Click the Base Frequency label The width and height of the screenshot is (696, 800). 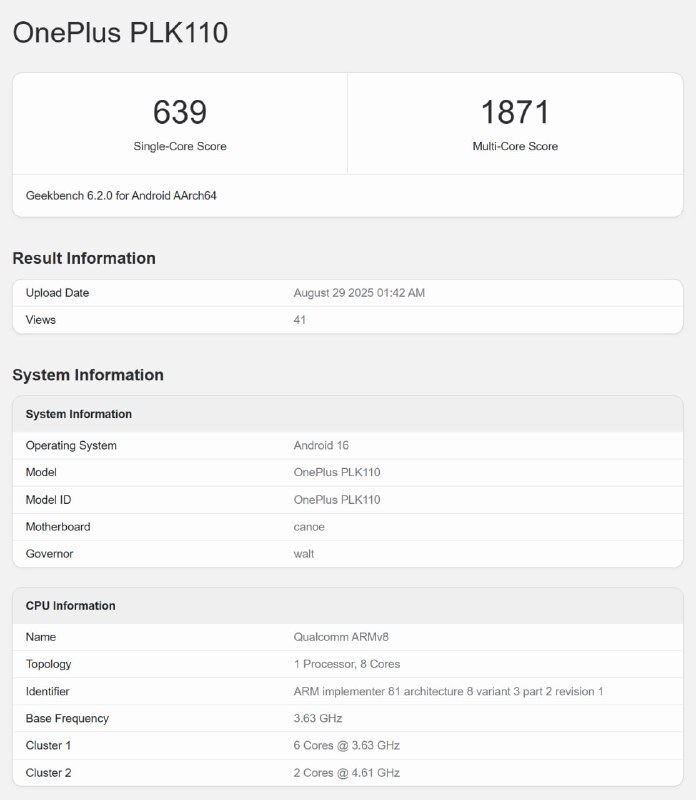pyautogui.click(x=67, y=719)
